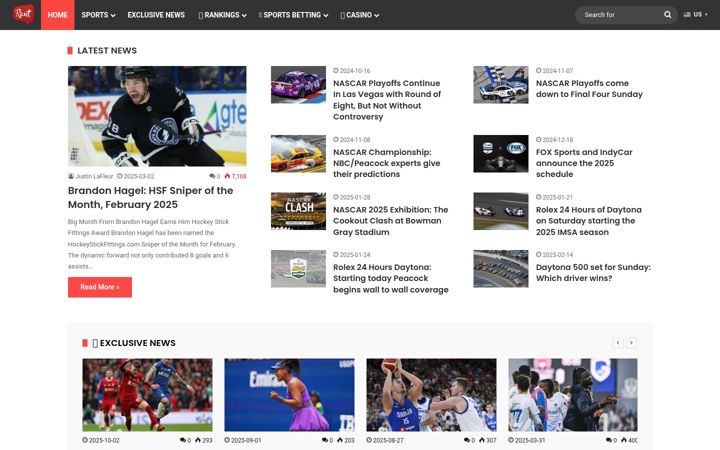Screen dimensions: 720x450
Task: Click flame icon showing 307 views
Action: coord(482,440)
